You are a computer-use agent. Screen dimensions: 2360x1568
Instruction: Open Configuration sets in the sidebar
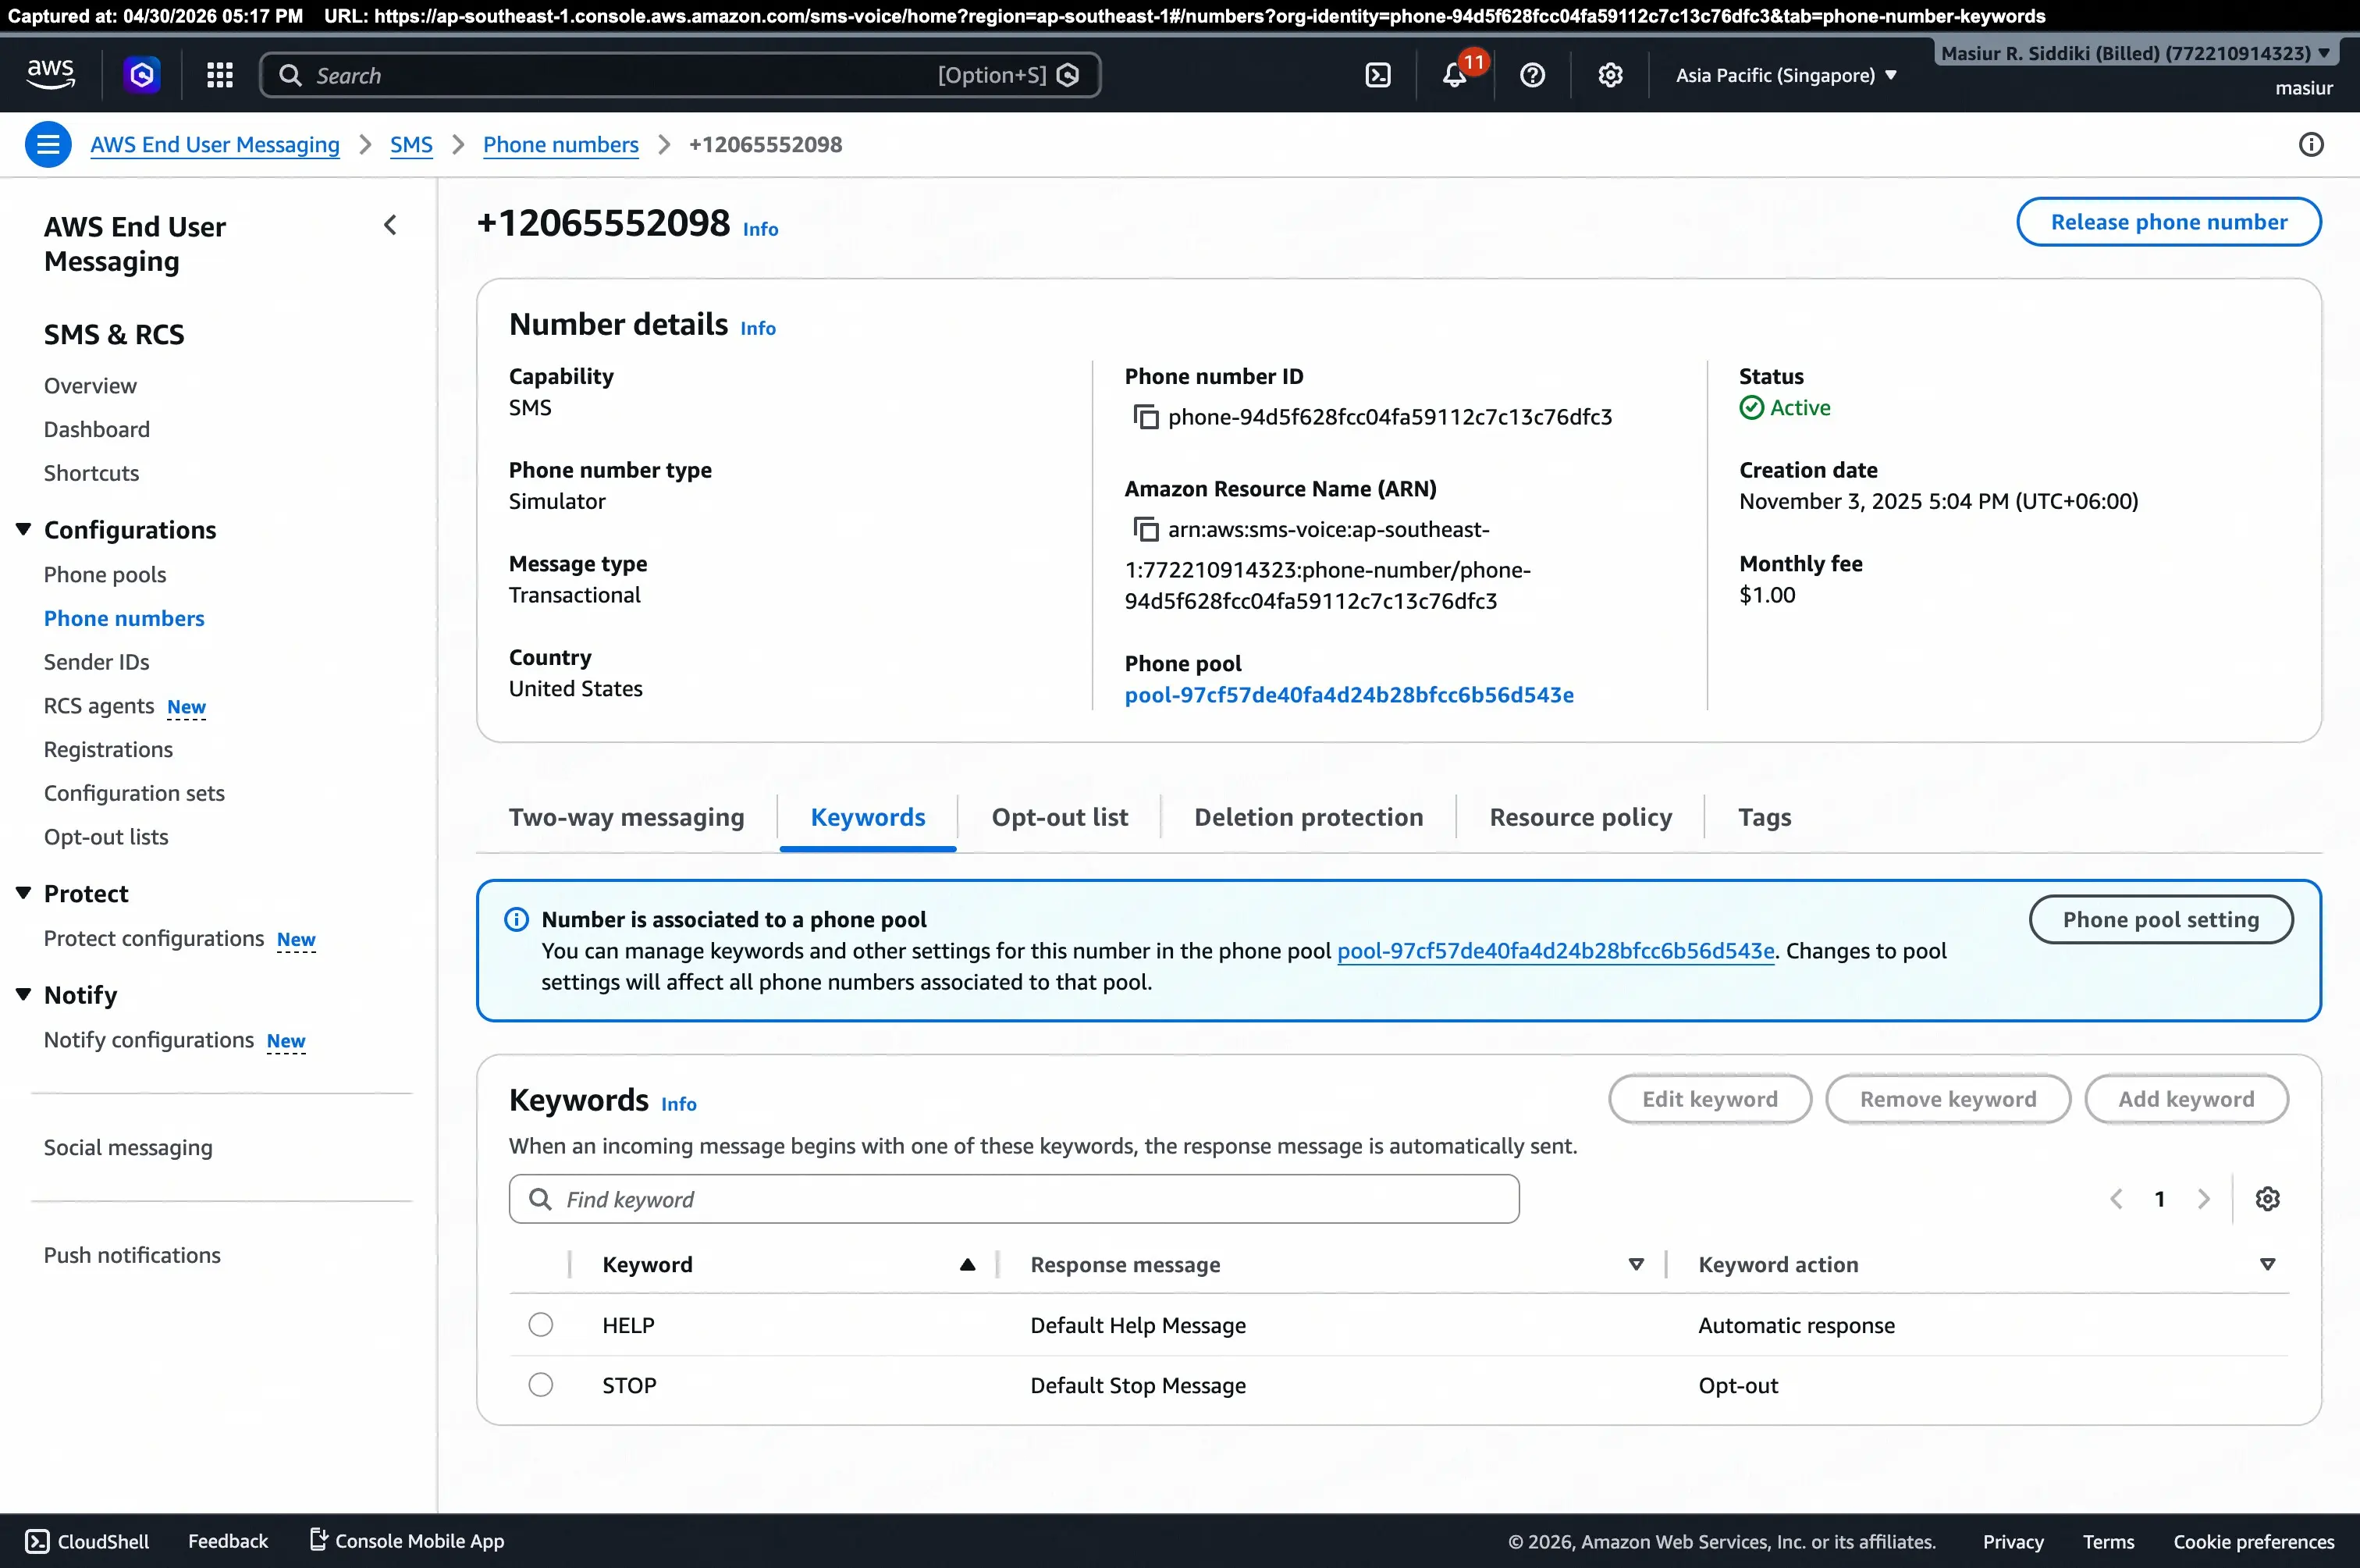134,793
